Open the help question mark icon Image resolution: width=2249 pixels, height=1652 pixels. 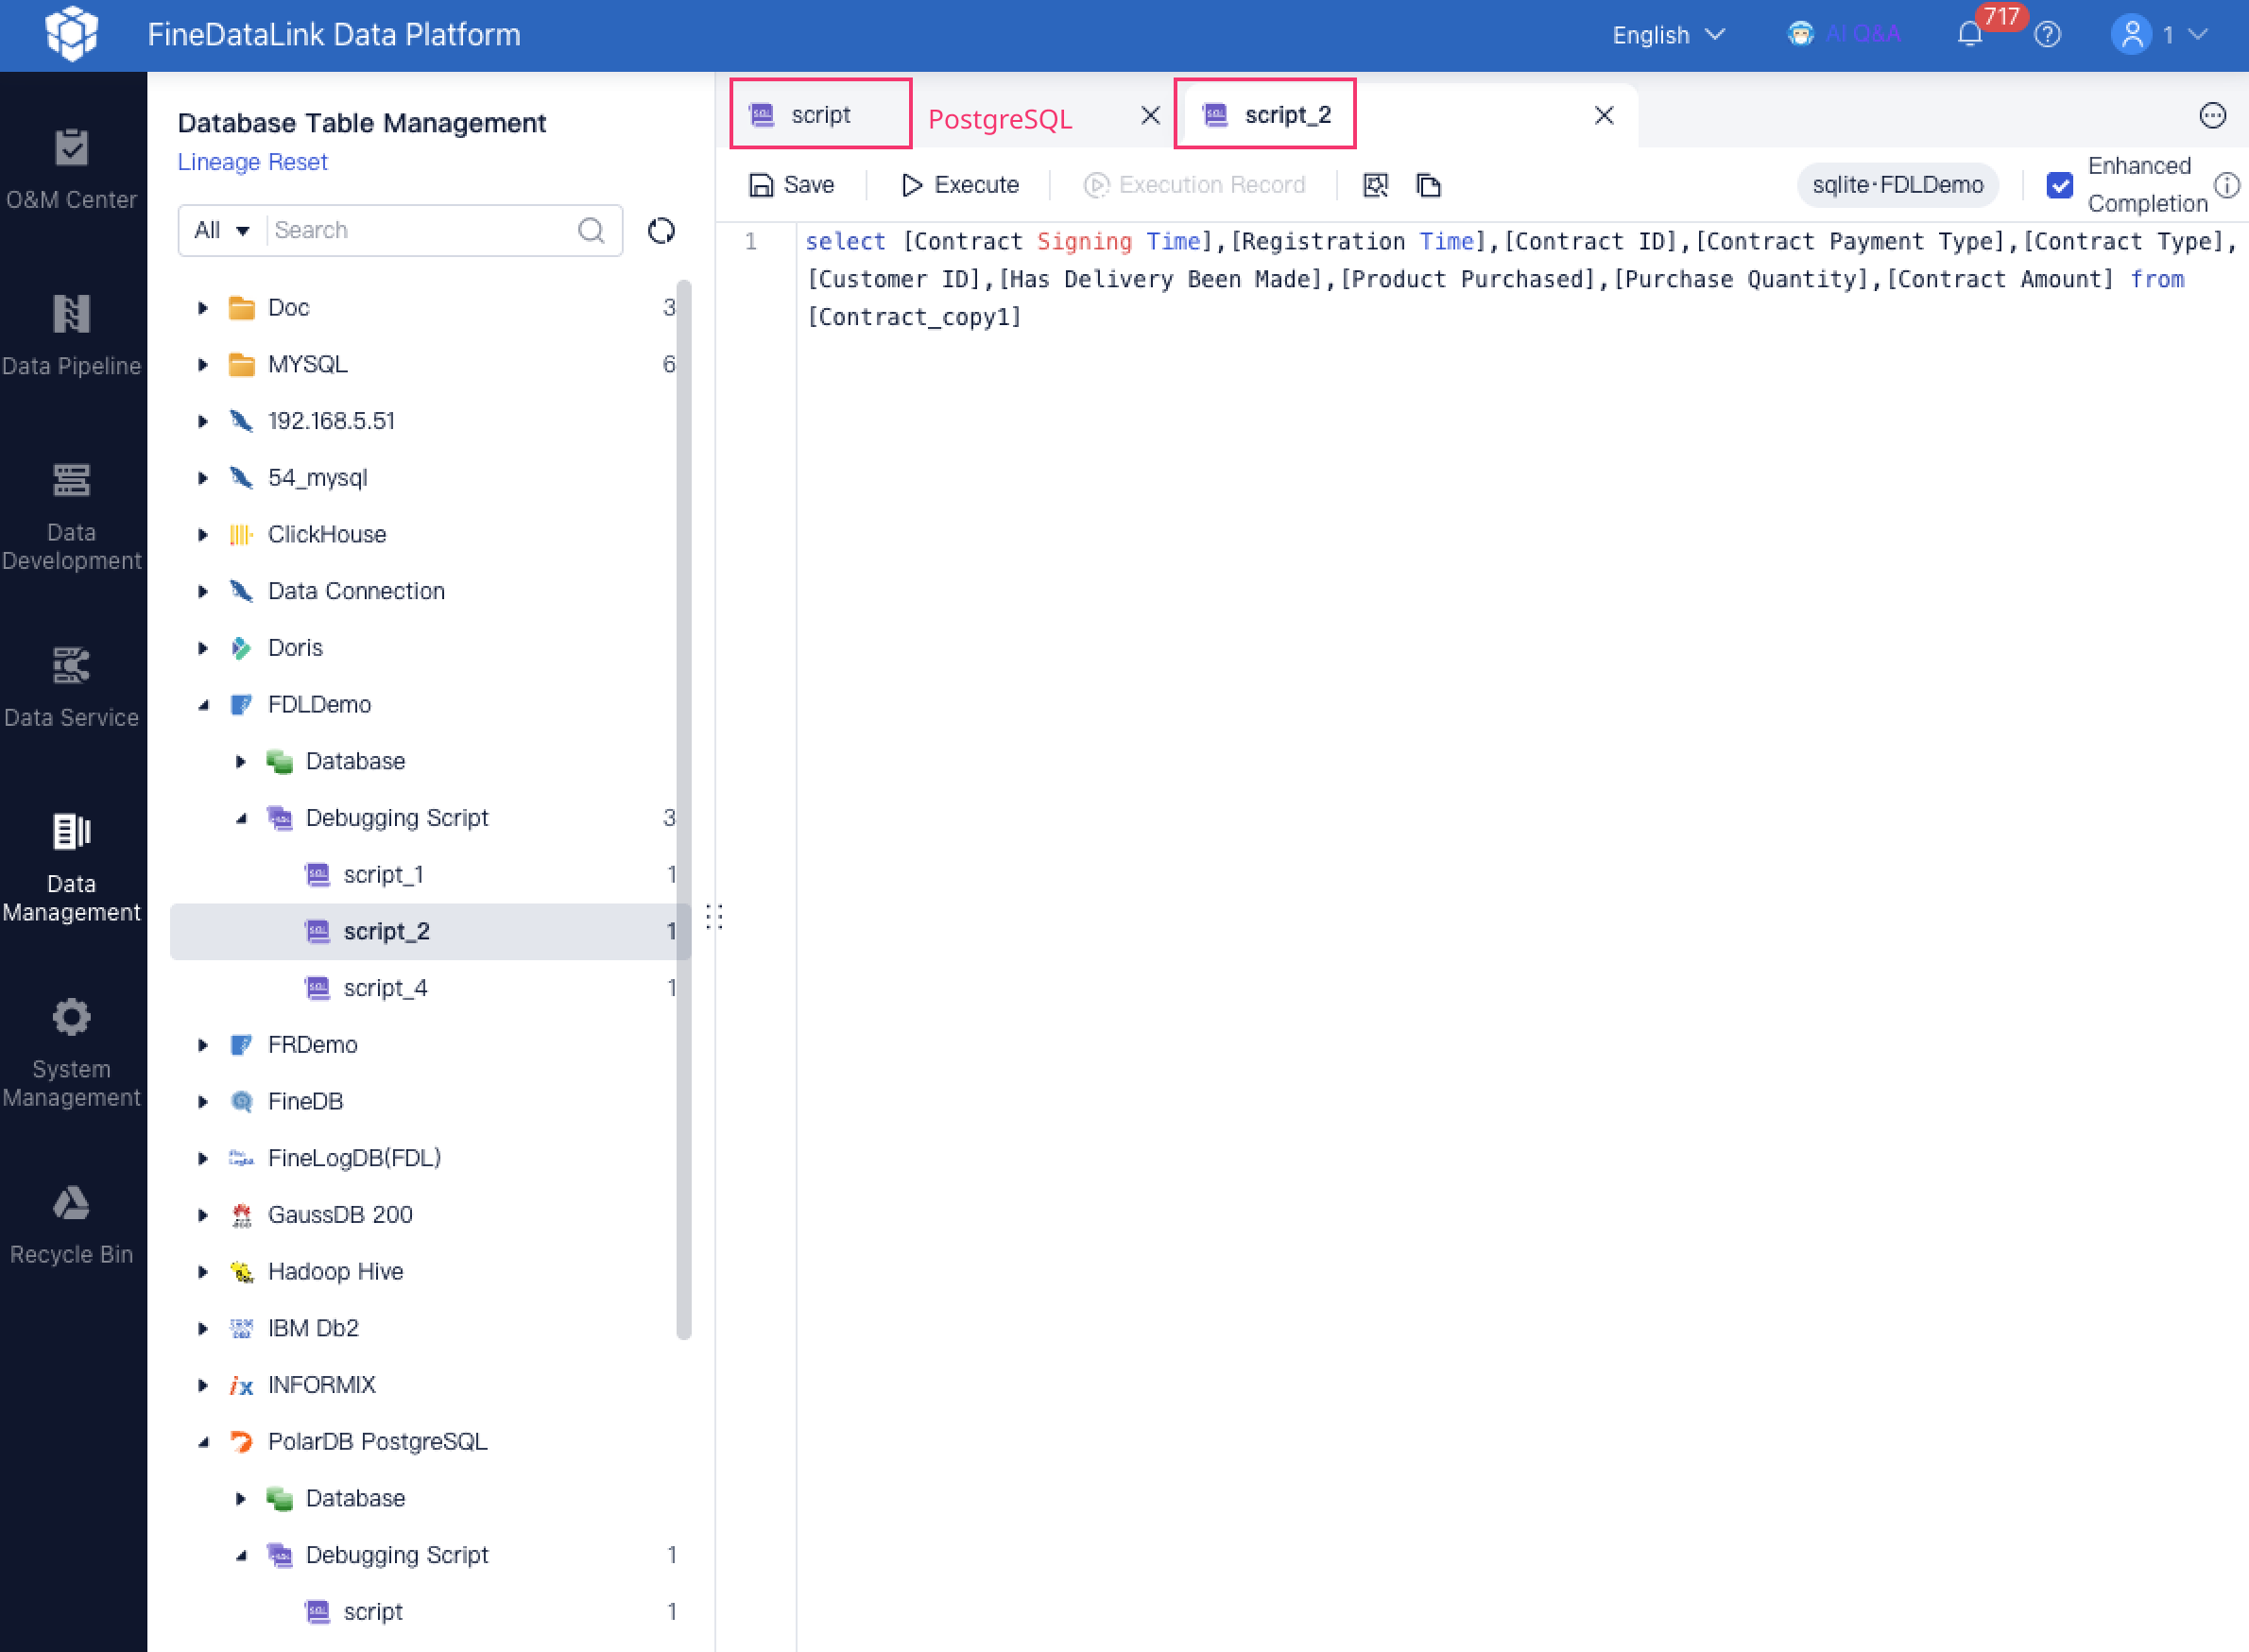pos(2047,35)
